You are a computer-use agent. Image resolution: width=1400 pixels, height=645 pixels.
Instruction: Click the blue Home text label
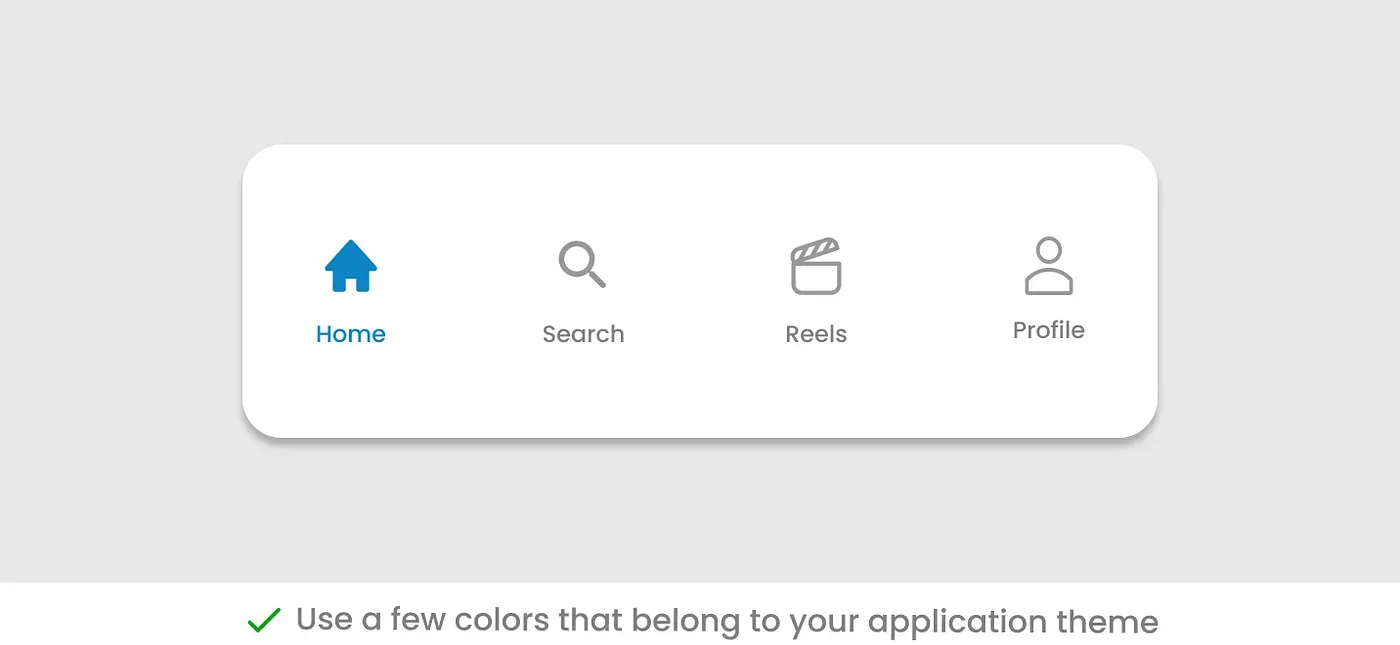(x=351, y=334)
